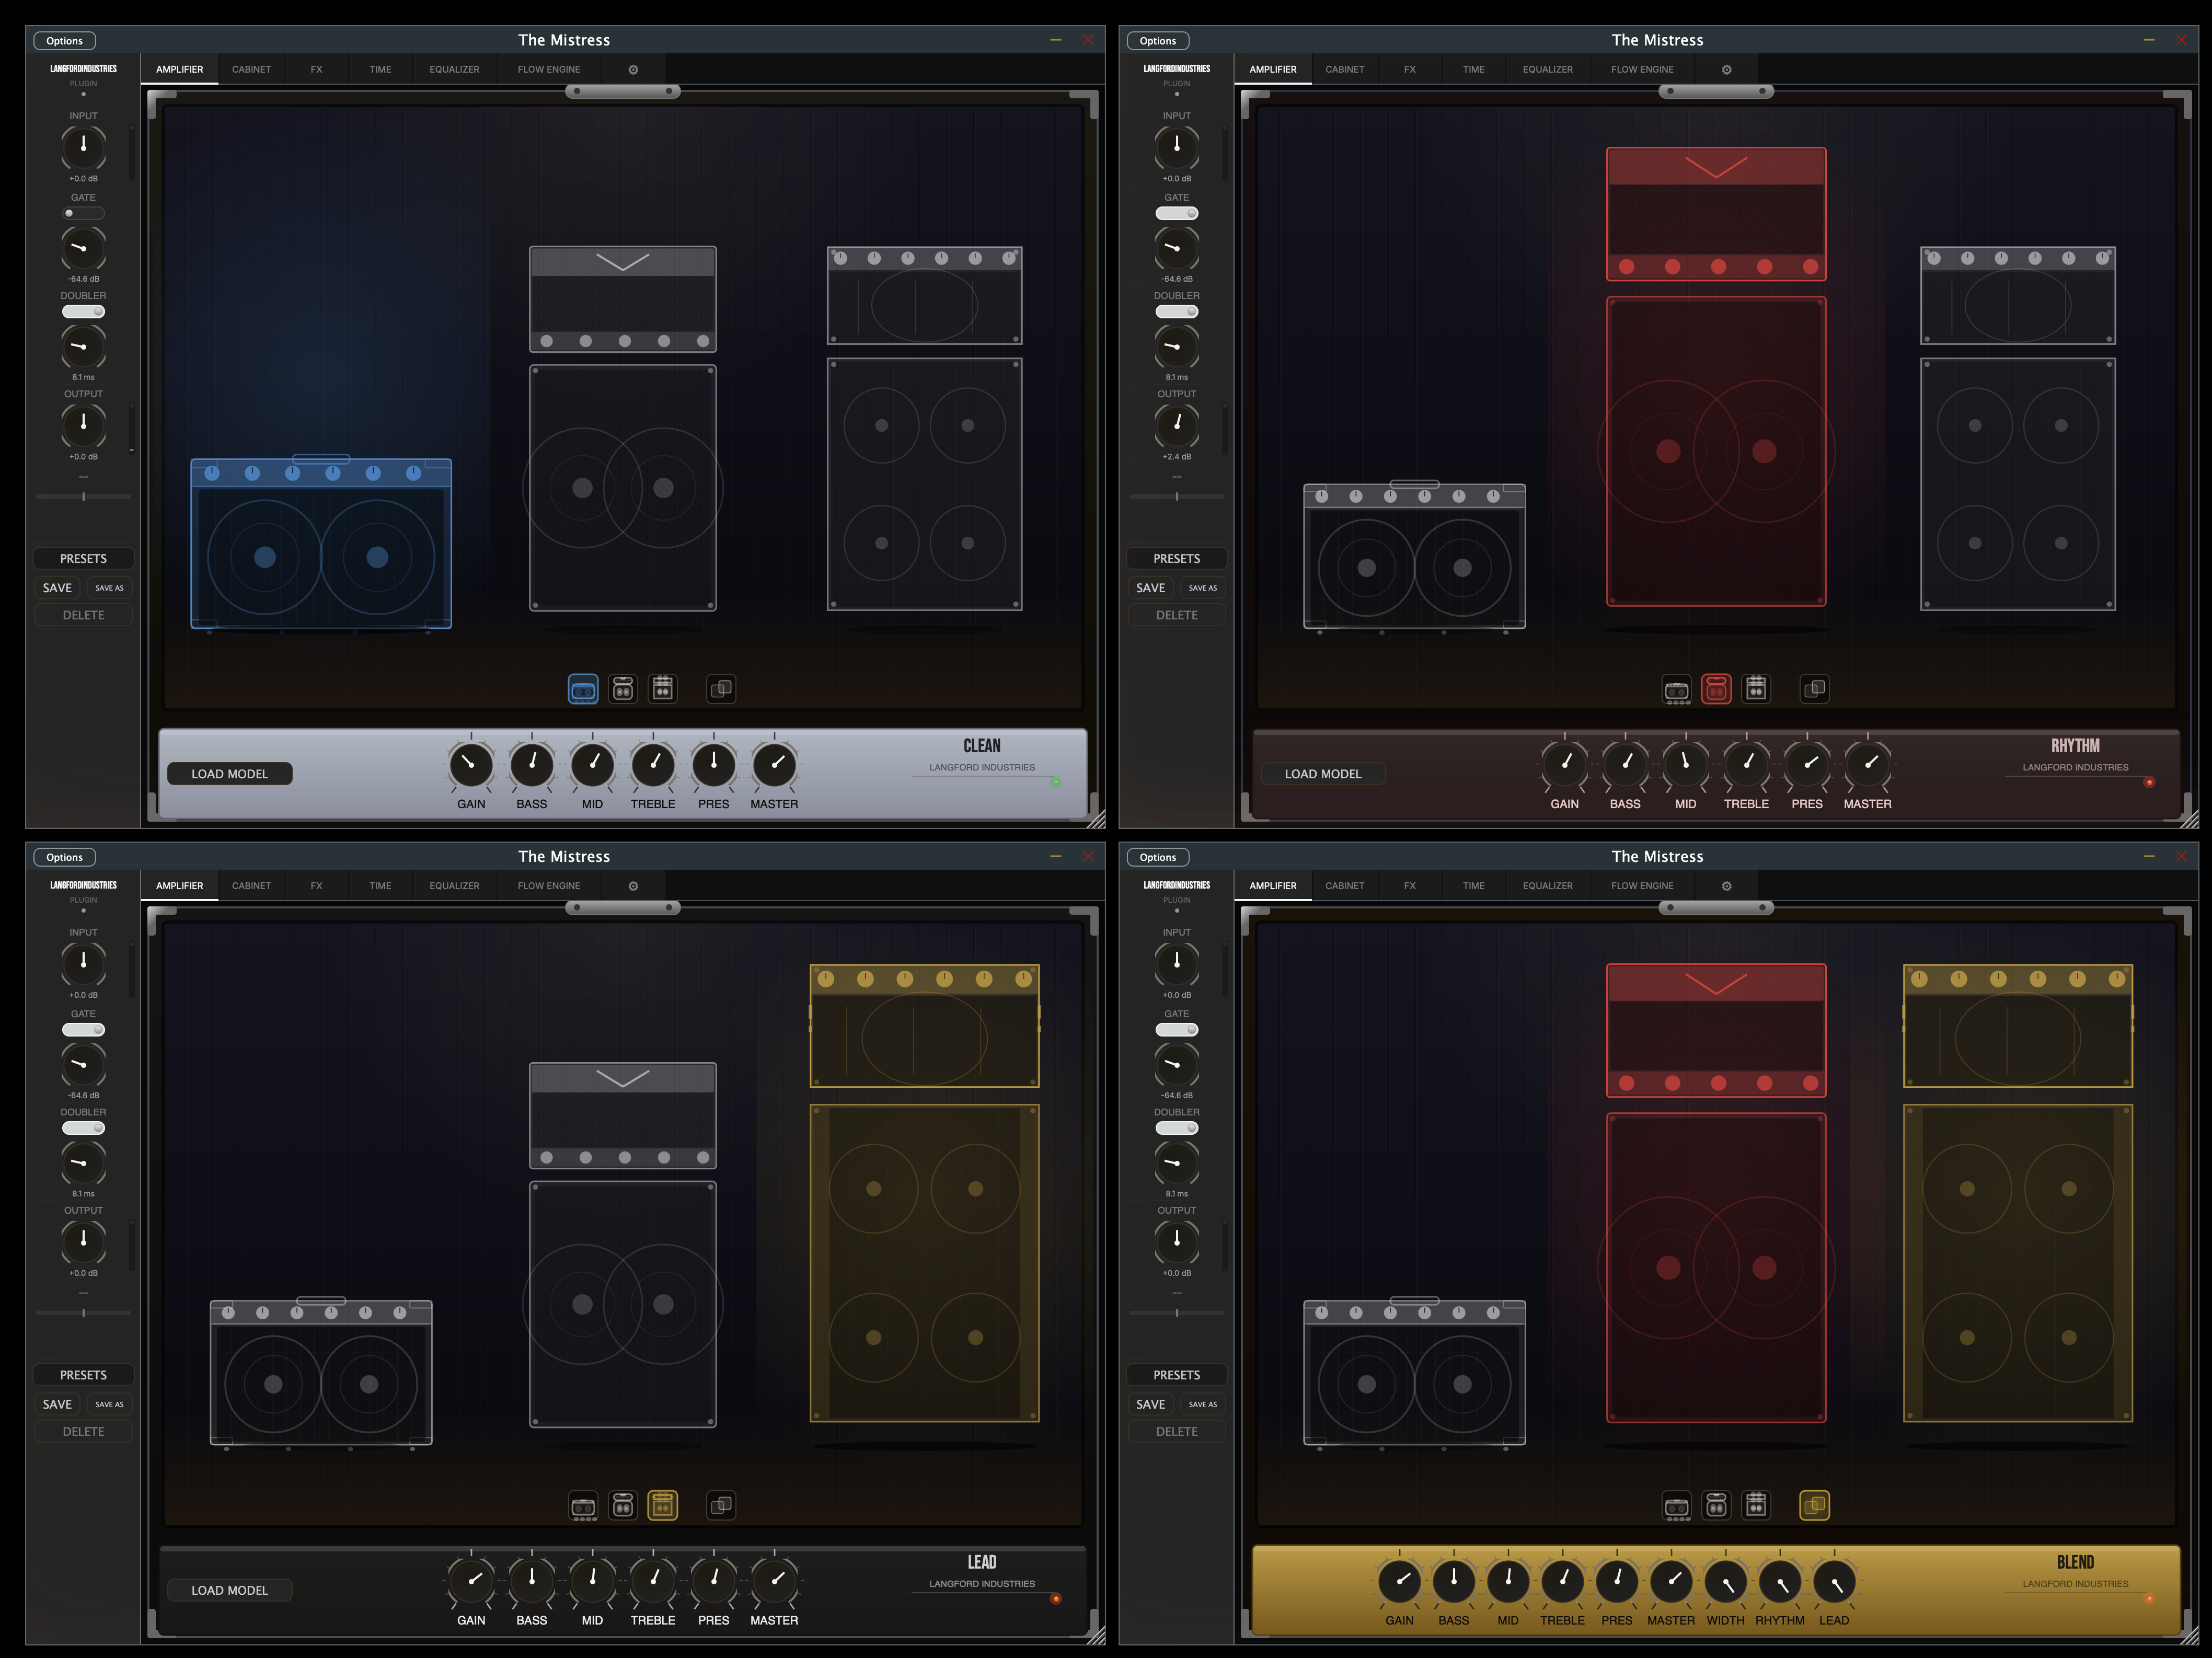Toggle the DOUBLER switch in Clean window
This screenshot has height=1658, width=2212.
point(83,311)
